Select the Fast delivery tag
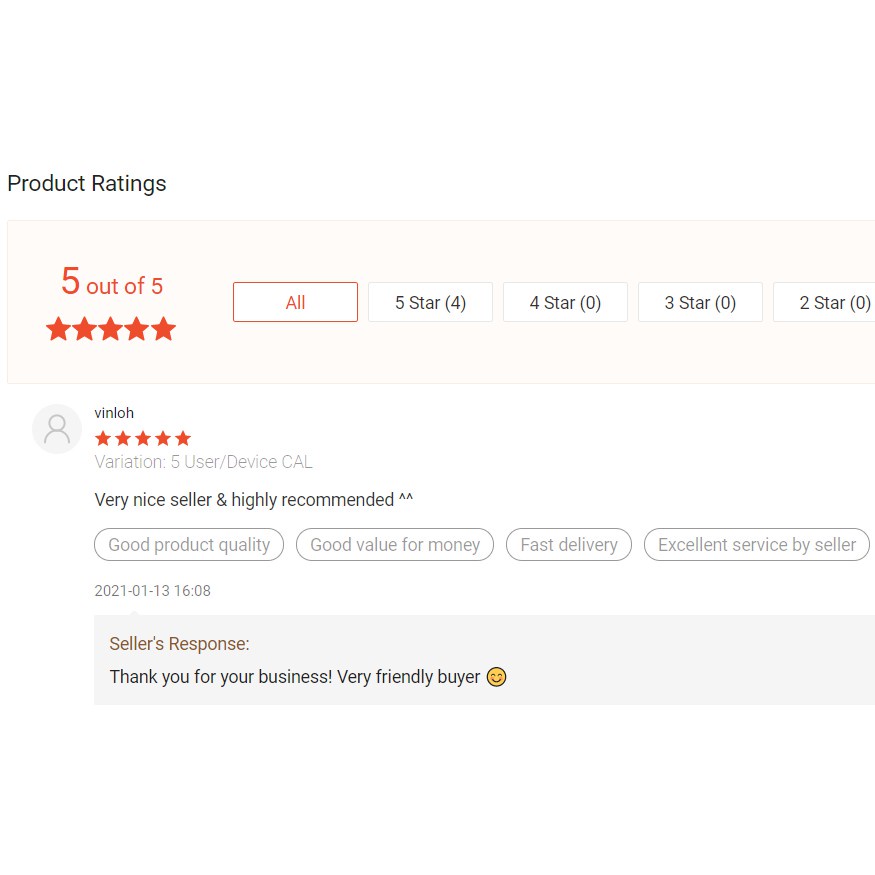 (x=569, y=545)
